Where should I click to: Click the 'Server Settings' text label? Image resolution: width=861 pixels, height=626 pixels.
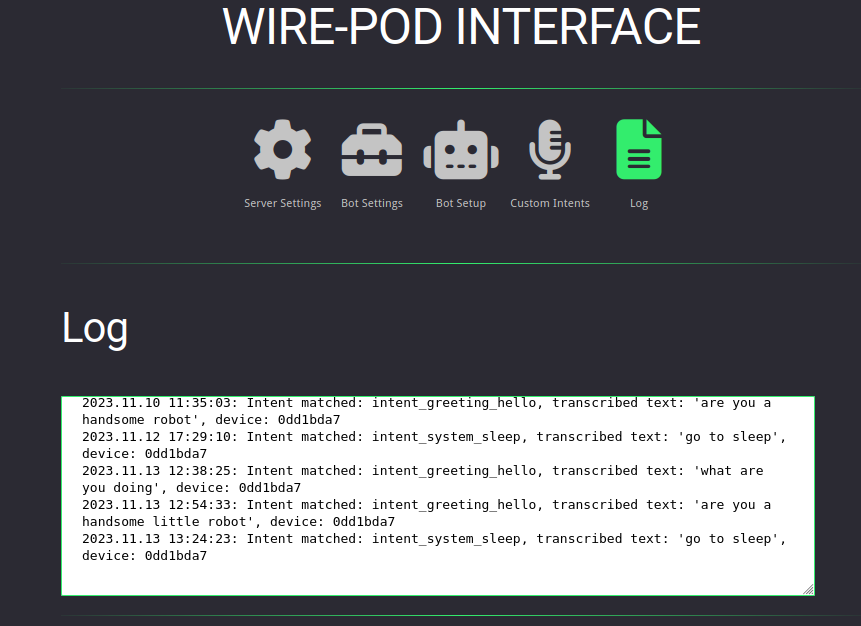click(x=282, y=203)
